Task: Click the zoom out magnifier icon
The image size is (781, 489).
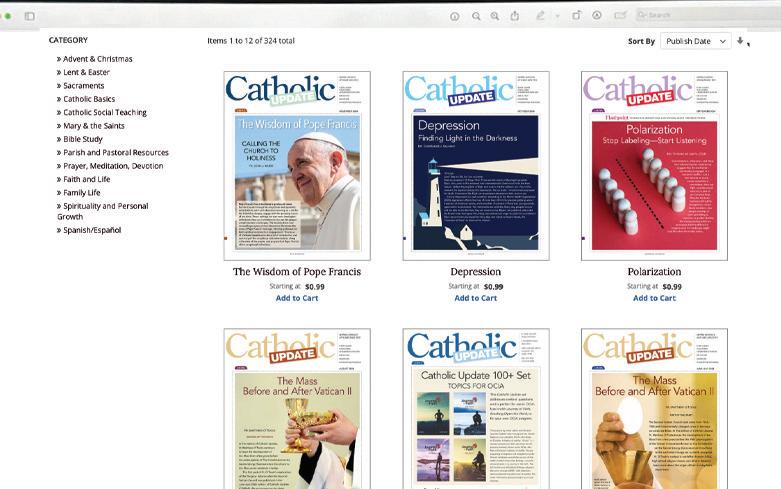Action: [x=476, y=16]
